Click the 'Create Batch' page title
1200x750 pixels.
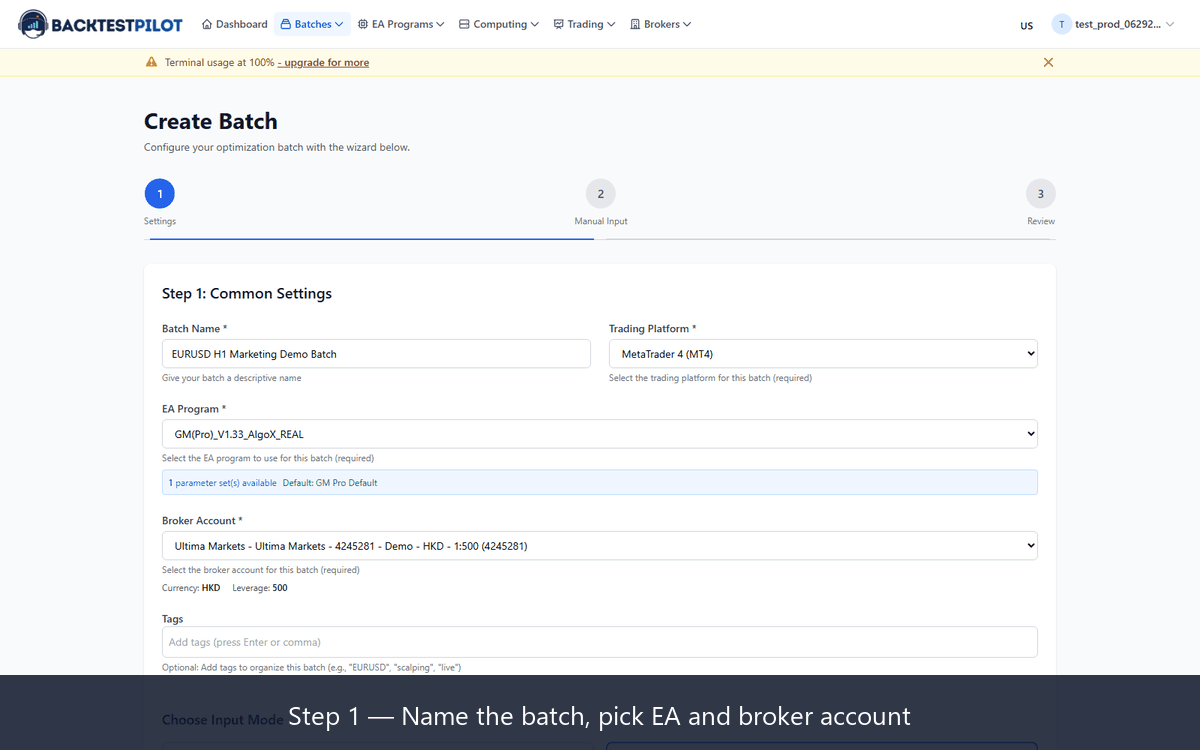coord(211,122)
